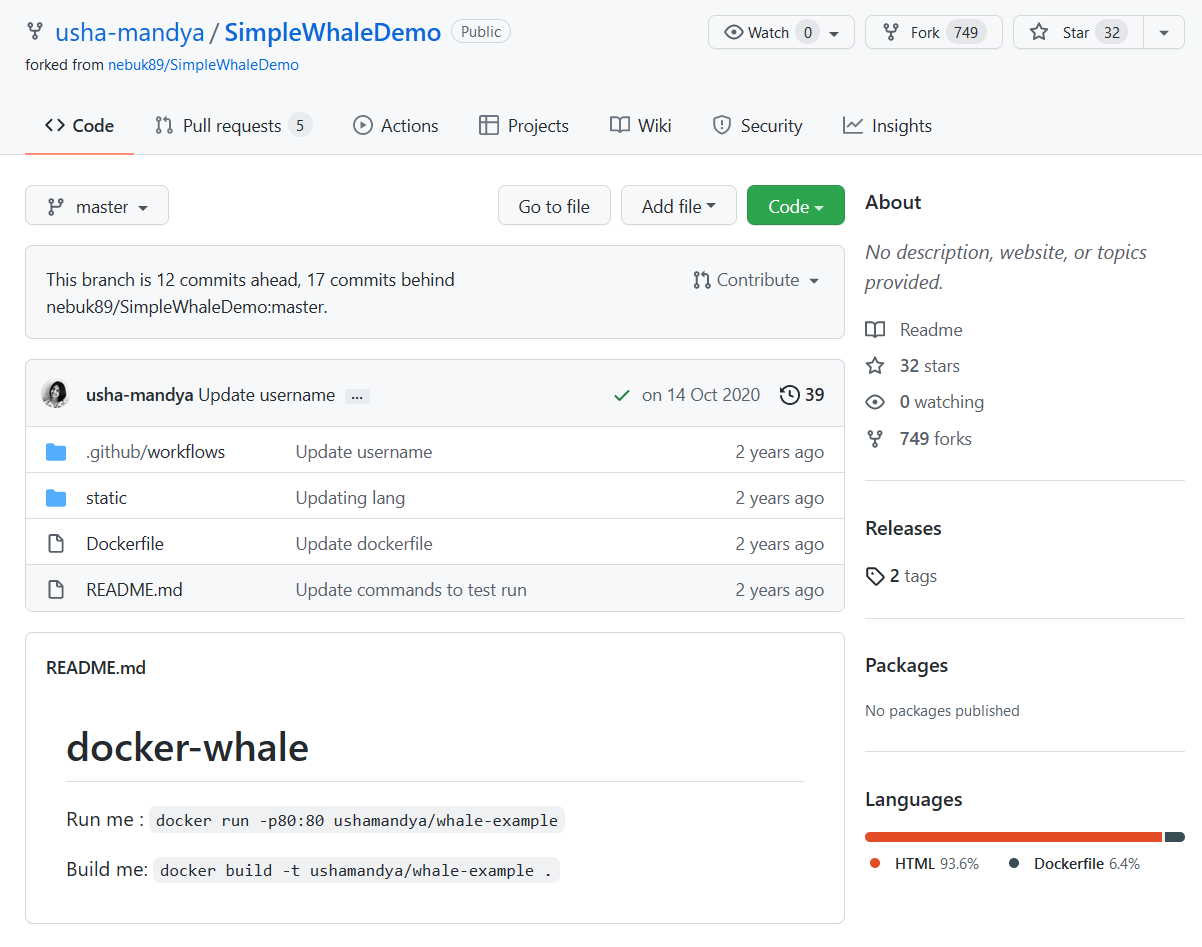Click the green check status icon
1202x947 pixels.
click(622, 395)
